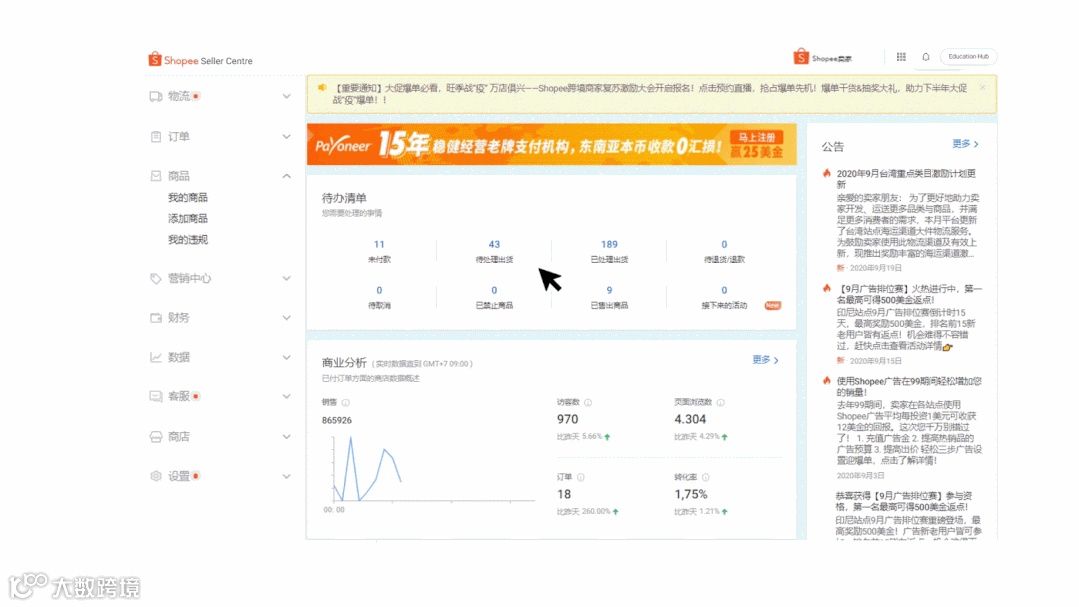This screenshot has width=1079, height=607.
Task: Click the 财务 wallet icon
Action: [156, 318]
